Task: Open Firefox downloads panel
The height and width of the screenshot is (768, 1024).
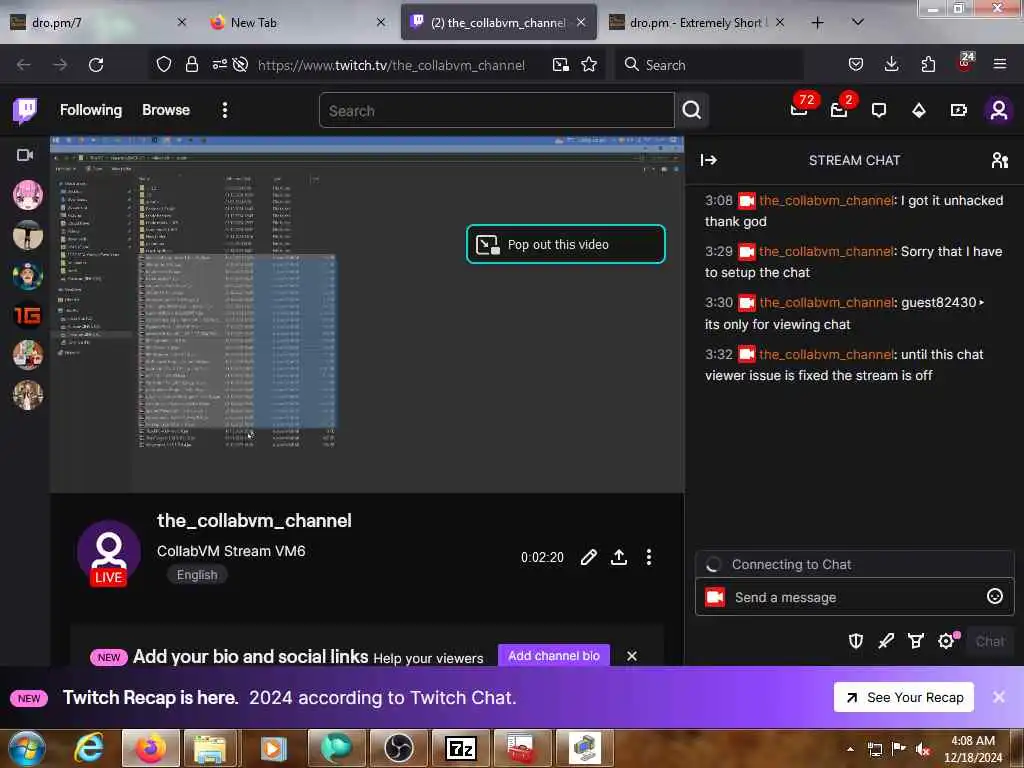Action: [891, 65]
